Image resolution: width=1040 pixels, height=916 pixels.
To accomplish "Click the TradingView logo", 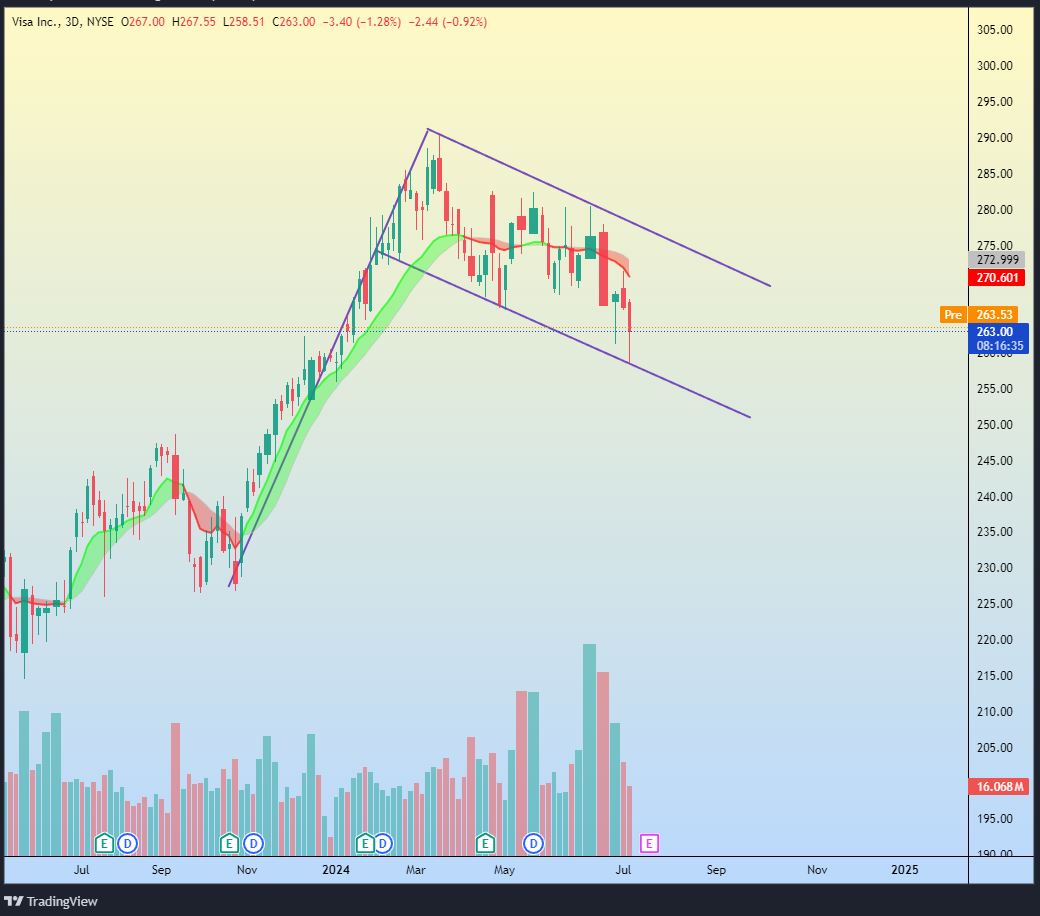I will point(51,901).
